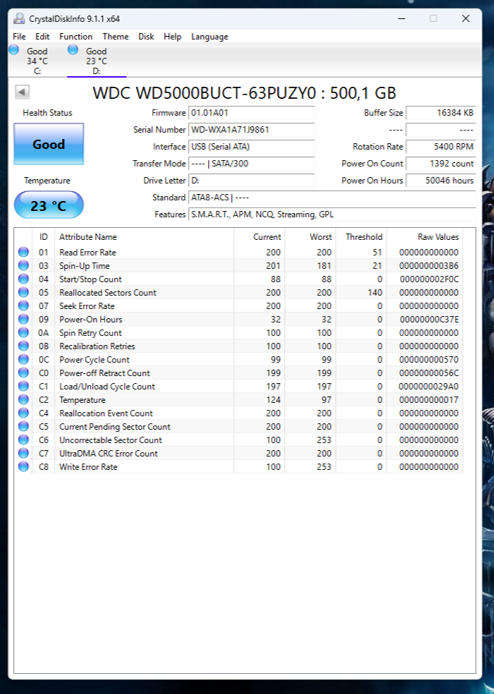Click status icon for Reallocation Event Count
The width and height of the screenshot is (494, 694).
pyautogui.click(x=23, y=413)
